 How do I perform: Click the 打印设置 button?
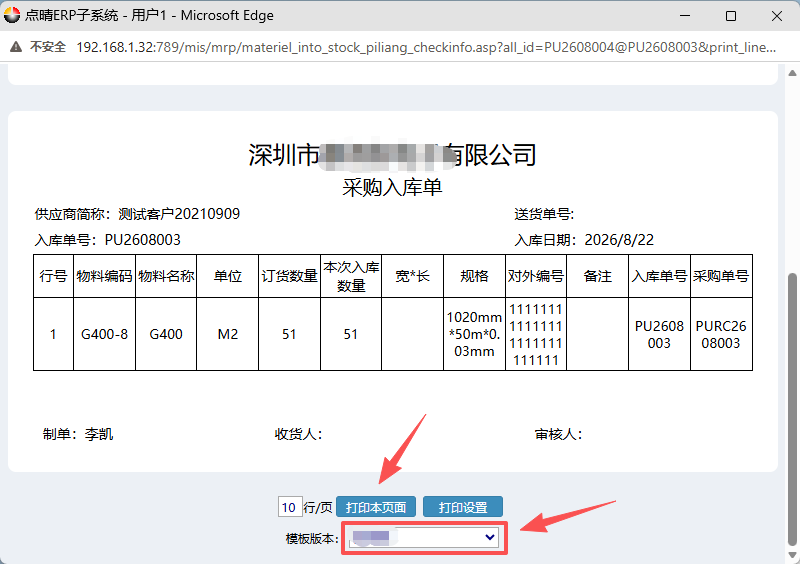(463, 507)
